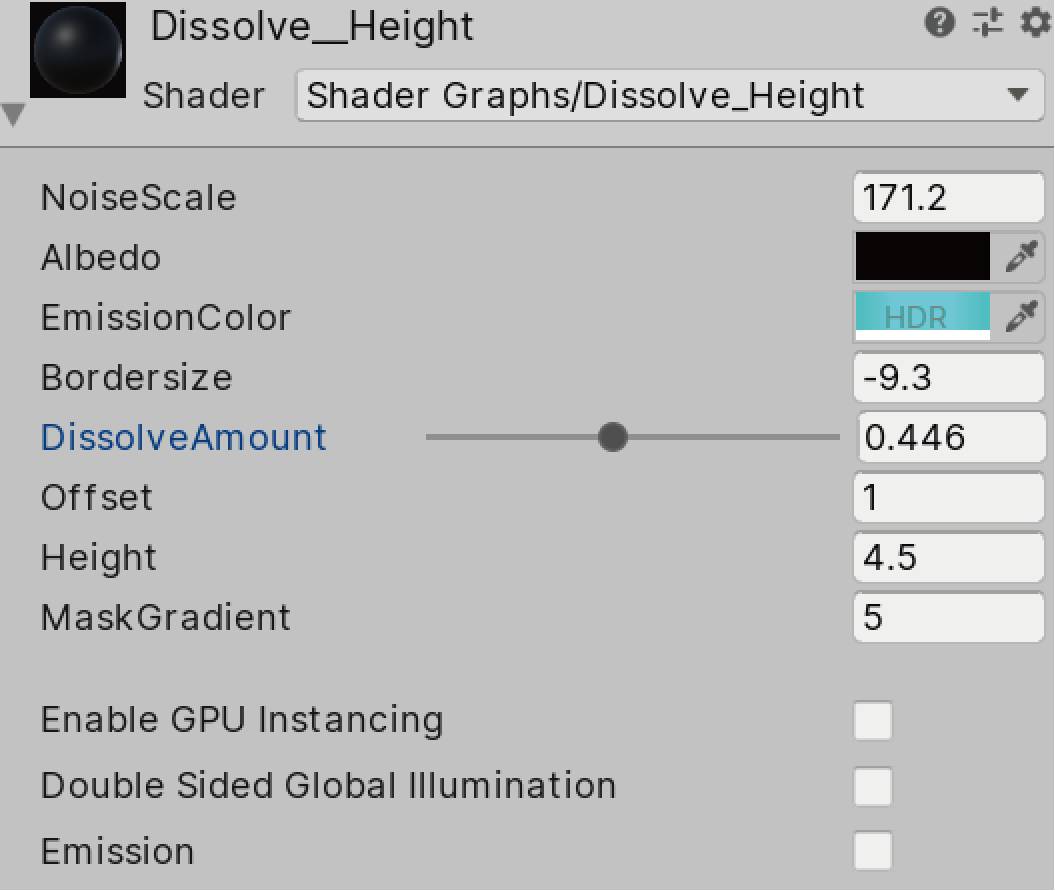Toggle Double Sided Global Illumination checkbox
The image size is (1055, 891).
[x=873, y=786]
